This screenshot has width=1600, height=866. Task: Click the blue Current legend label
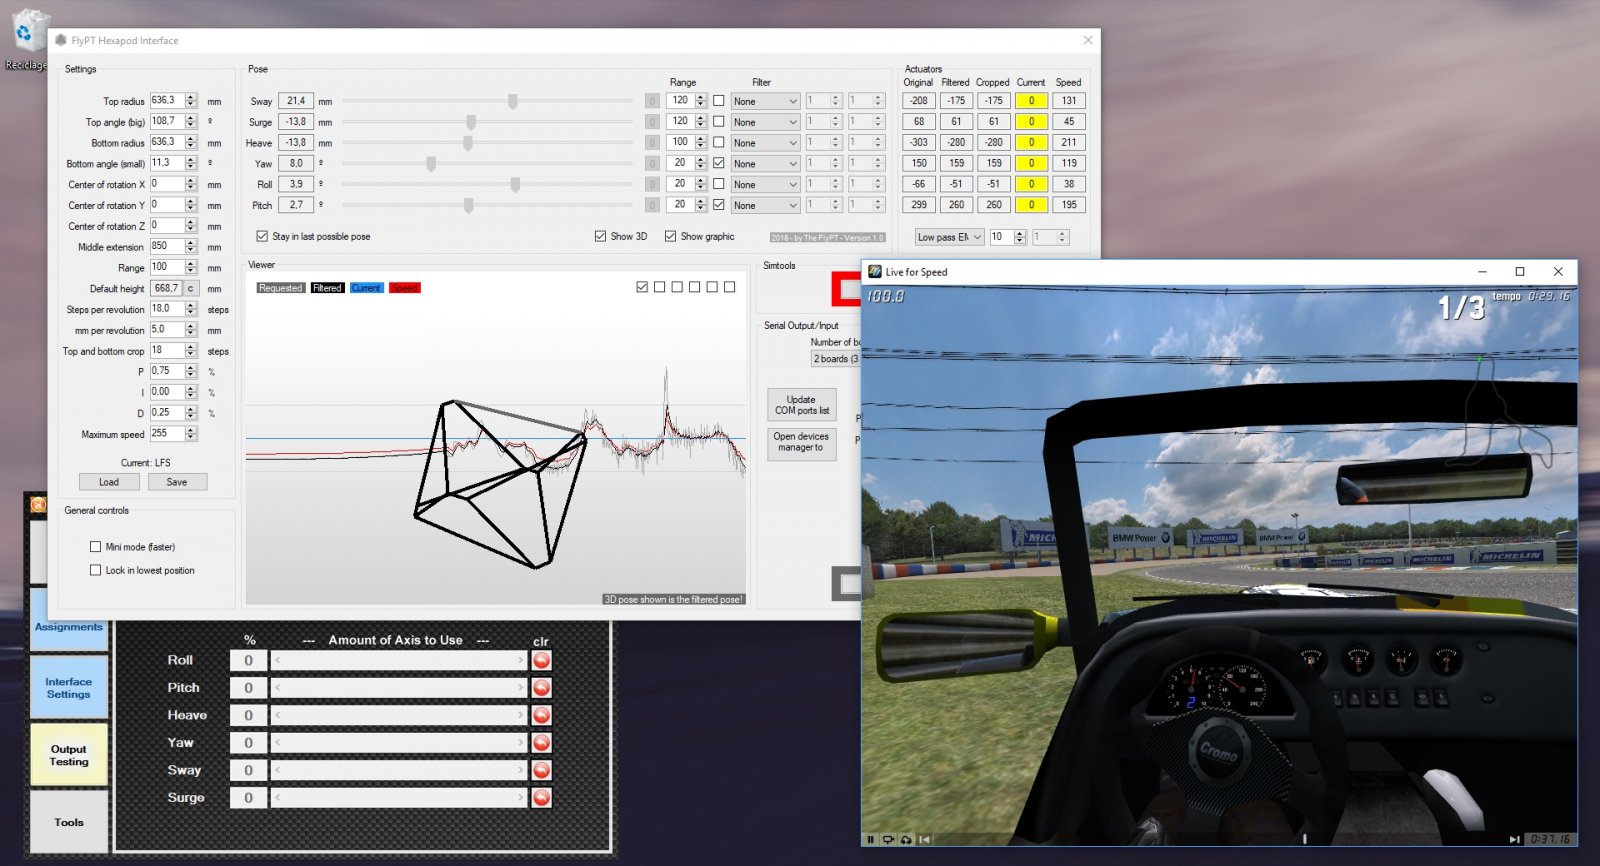coord(366,288)
